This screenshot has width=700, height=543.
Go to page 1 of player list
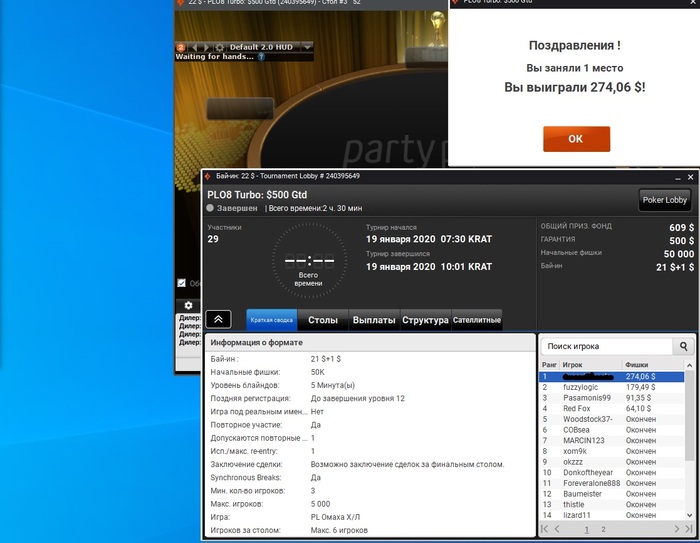click(587, 530)
